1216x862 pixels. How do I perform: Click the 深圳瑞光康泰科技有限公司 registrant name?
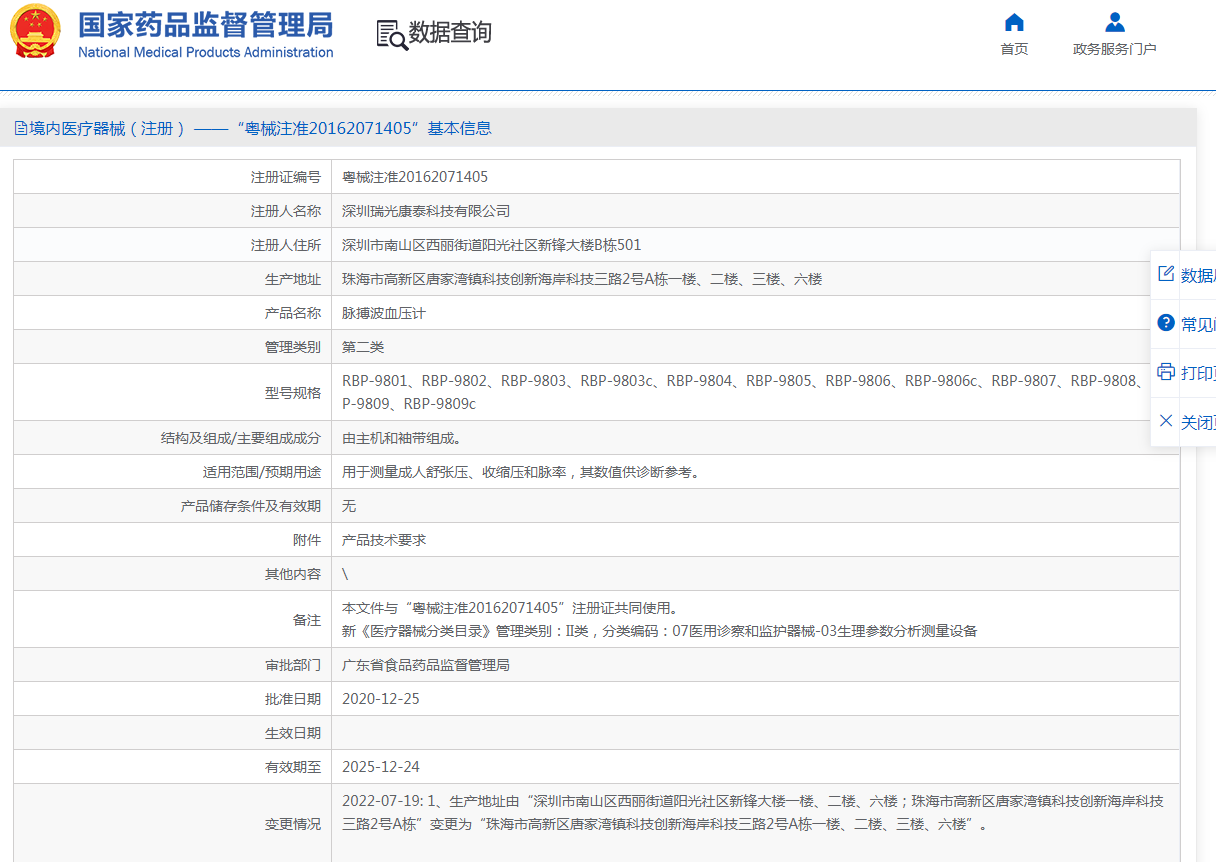click(426, 211)
